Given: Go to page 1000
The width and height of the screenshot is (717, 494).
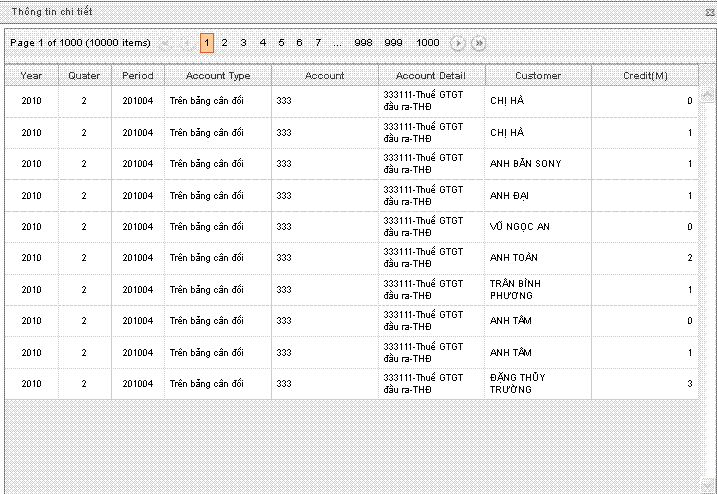Looking at the screenshot, I should pos(428,43).
